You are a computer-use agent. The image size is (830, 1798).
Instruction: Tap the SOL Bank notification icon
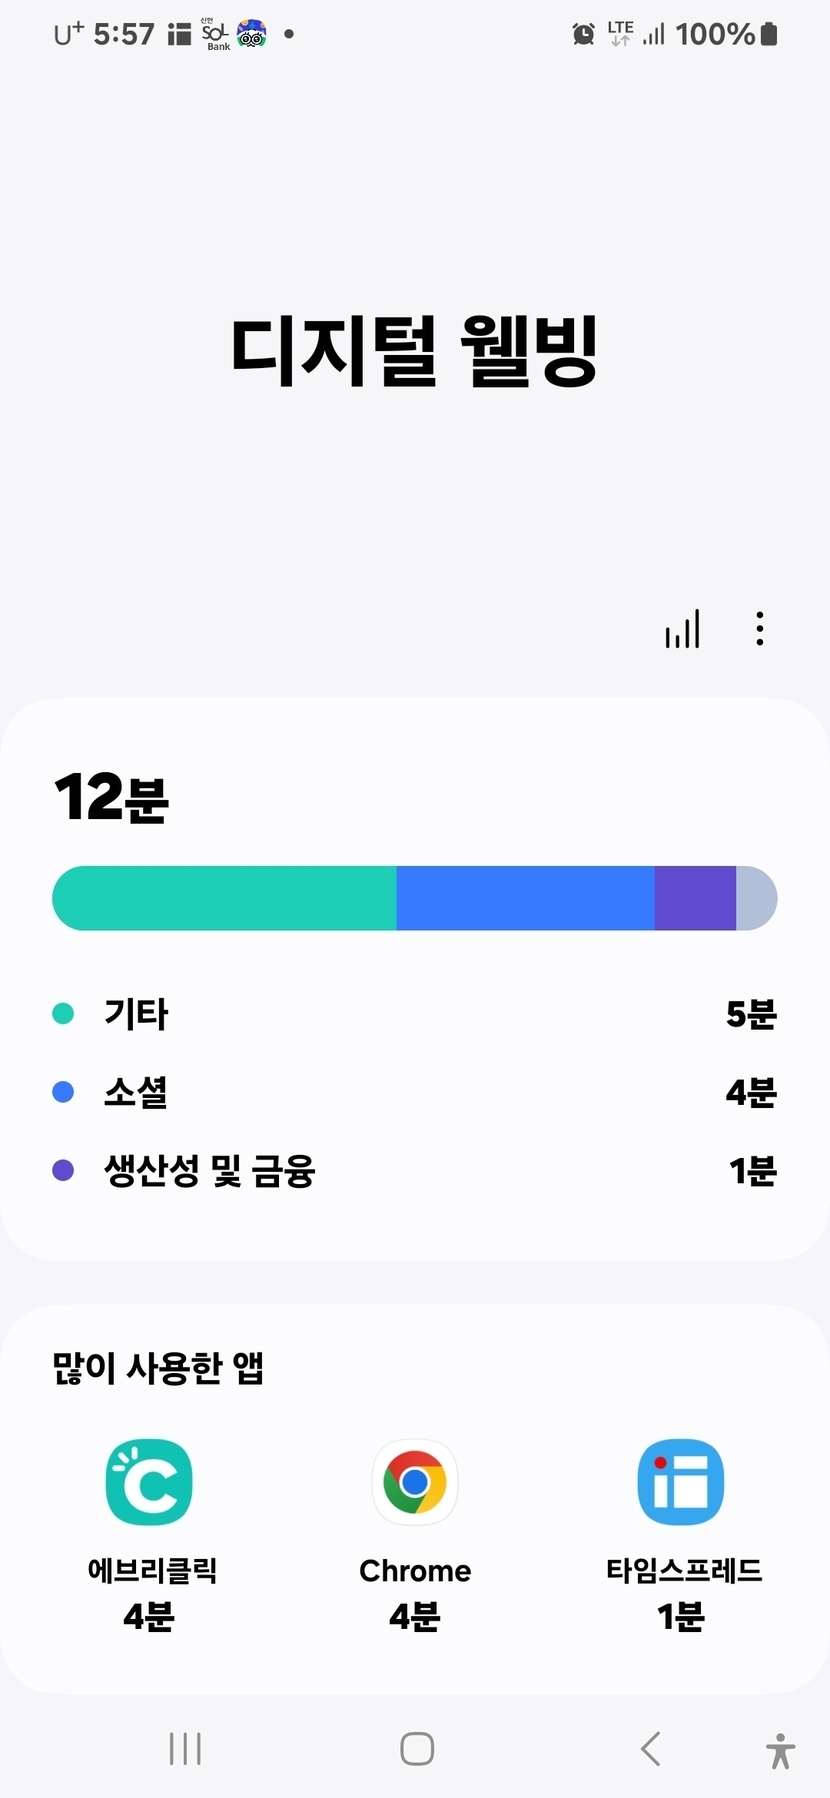(216, 35)
